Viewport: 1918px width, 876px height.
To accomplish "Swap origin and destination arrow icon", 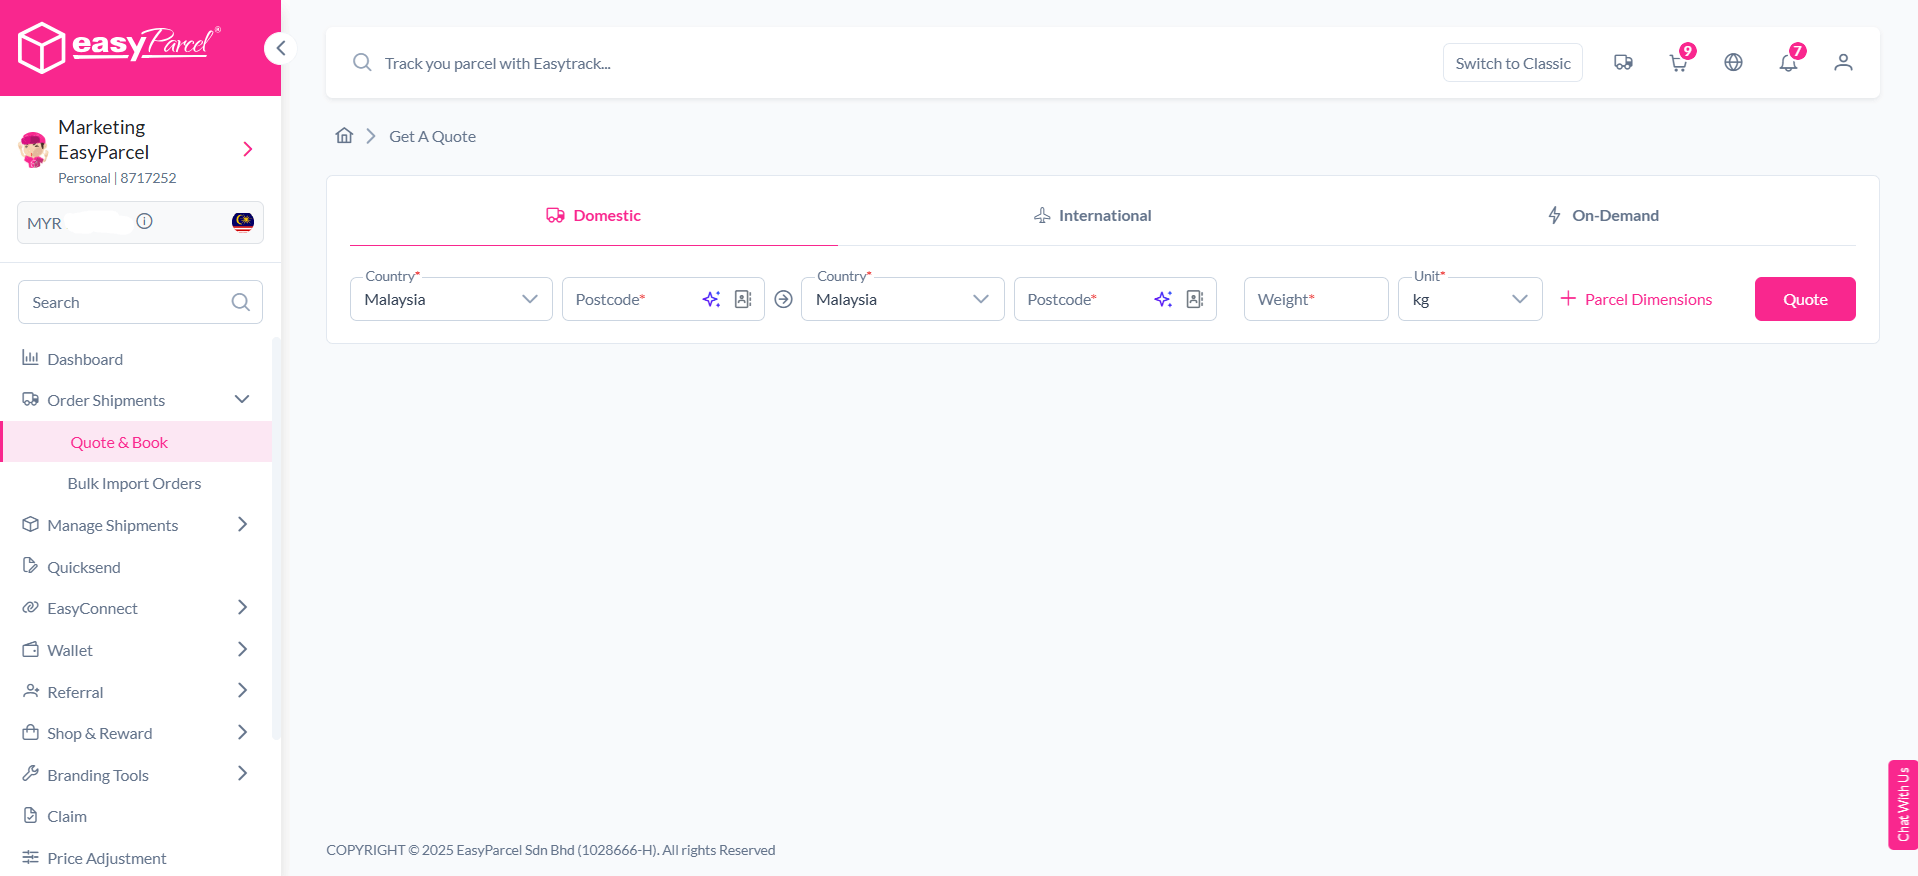I will [783, 299].
